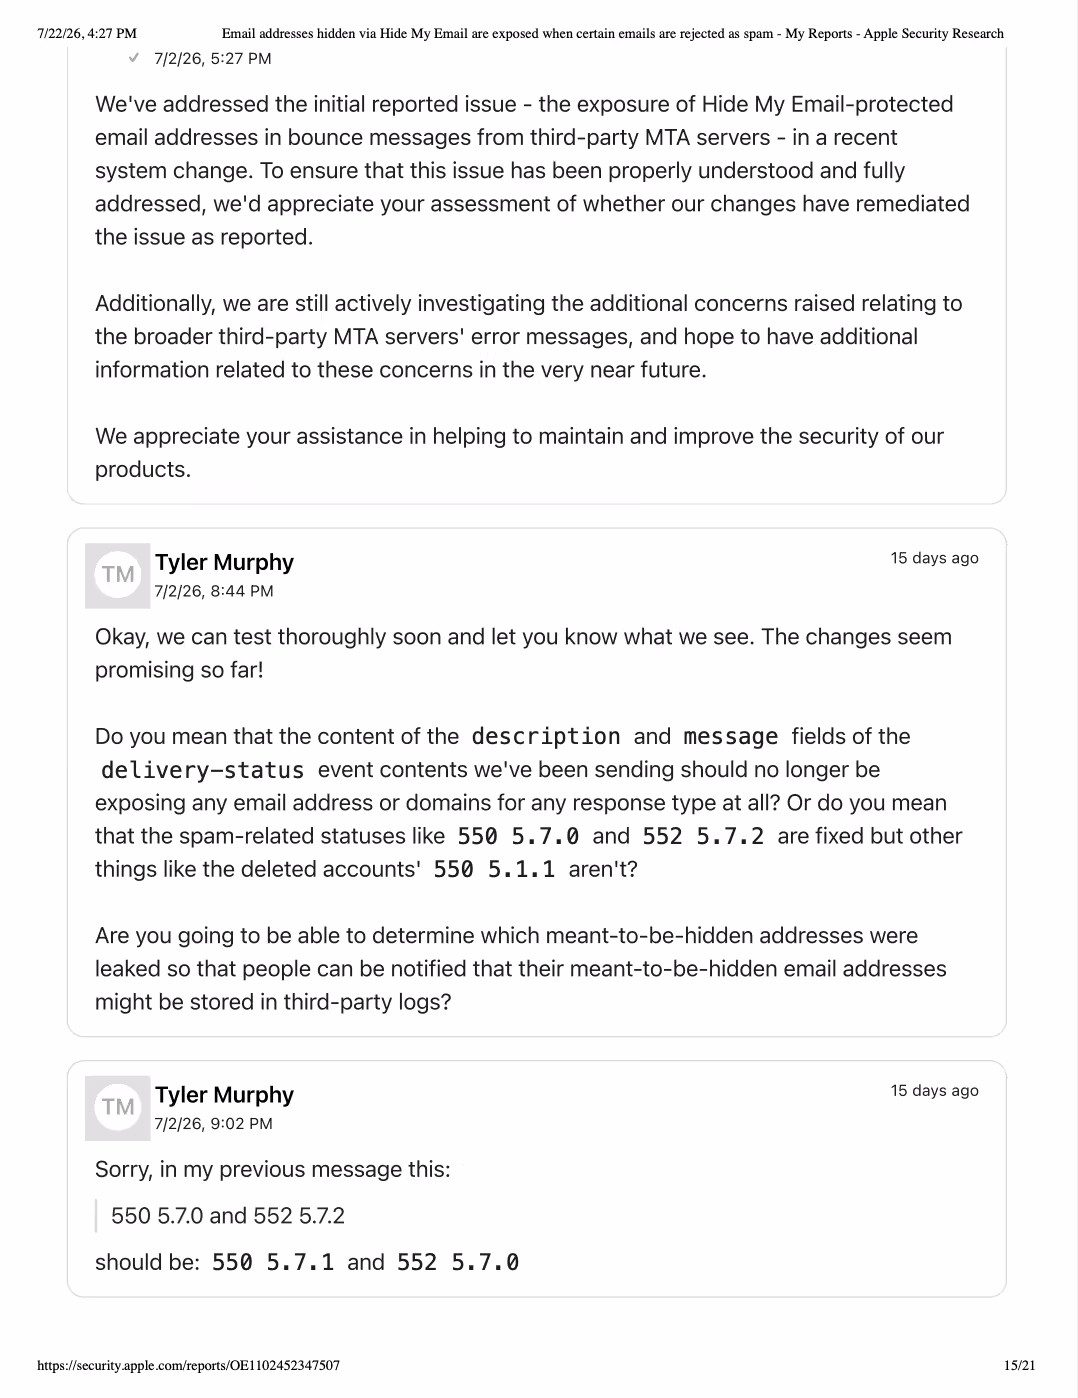Viewport: 1078px width, 1398px height.
Task: Click the 7/2/26, 9:02 PM timestamp
Action: [213, 1124]
